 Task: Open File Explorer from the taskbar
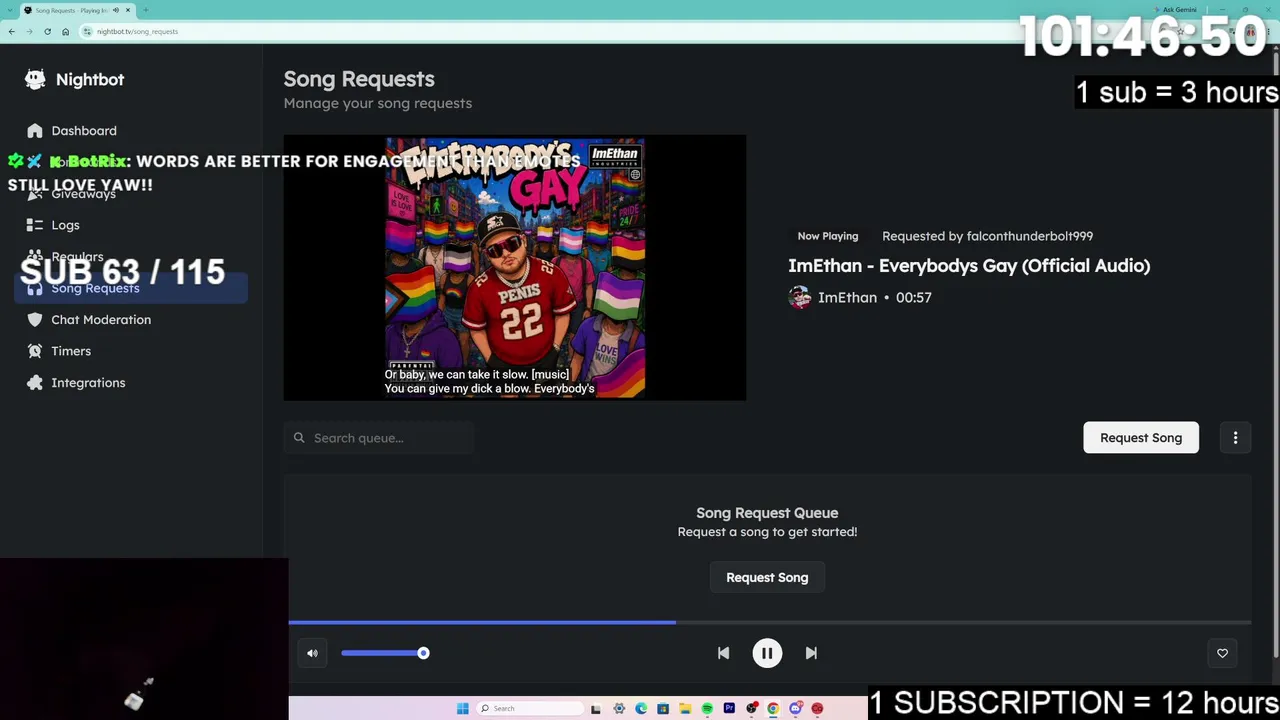(685, 709)
